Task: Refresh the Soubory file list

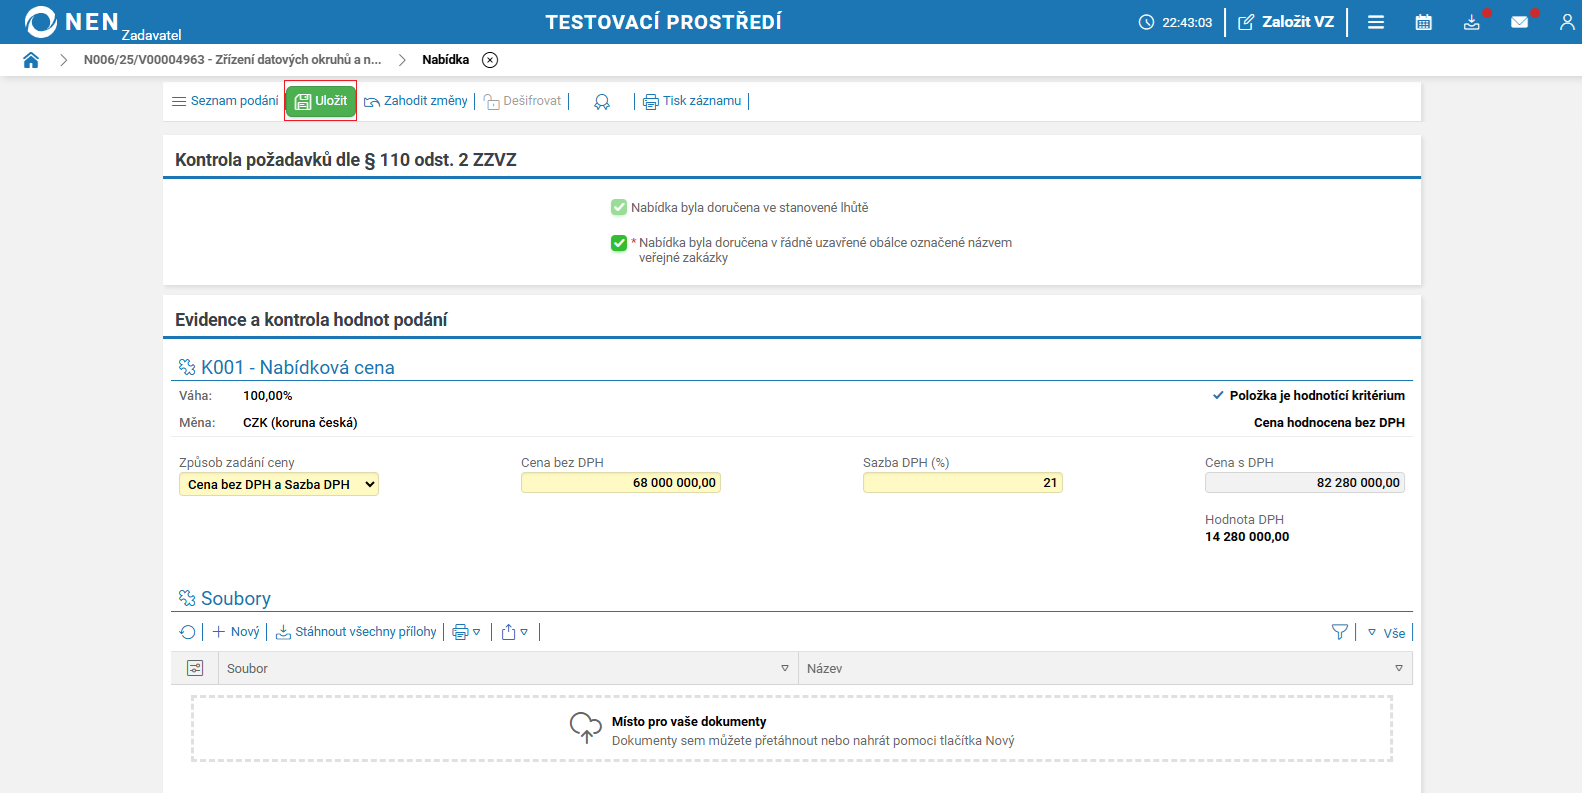Action: [x=187, y=632]
